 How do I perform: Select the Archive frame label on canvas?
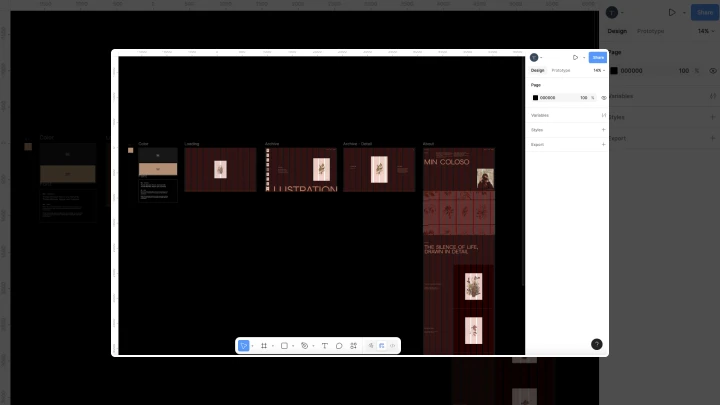(x=272, y=144)
